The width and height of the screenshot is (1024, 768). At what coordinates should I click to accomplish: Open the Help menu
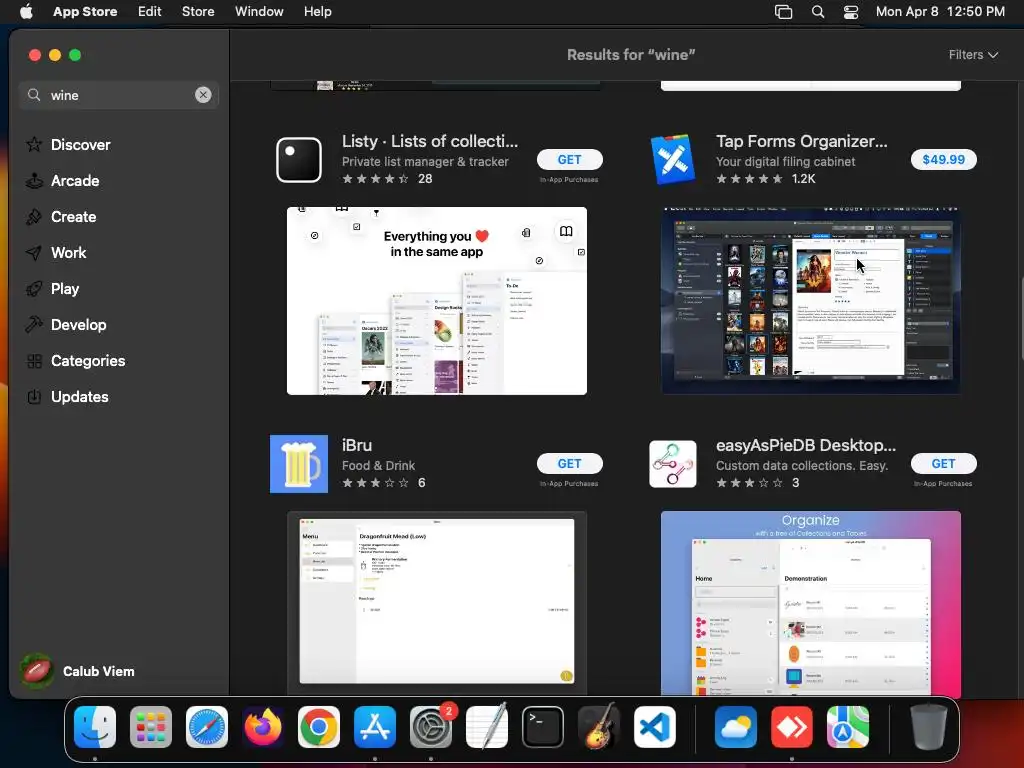point(317,12)
